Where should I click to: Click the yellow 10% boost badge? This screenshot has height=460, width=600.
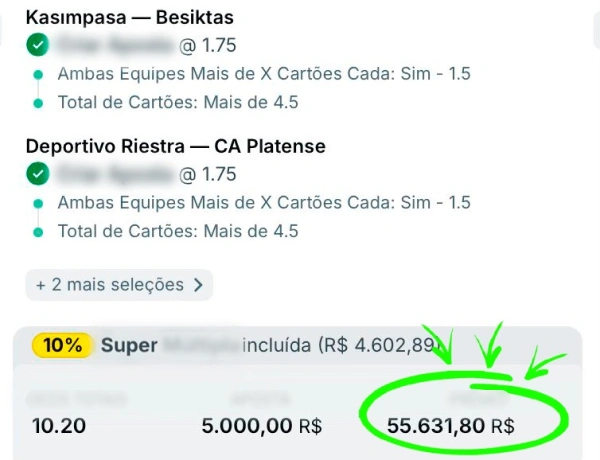click(62, 346)
